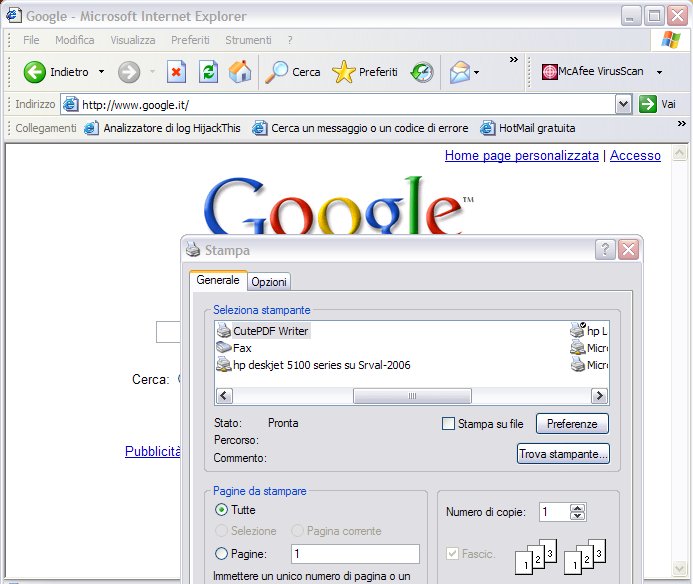This screenshot has height=584, width=693.
Task: Open the Cerca search magnifier
Action: (x=277, y=72)
